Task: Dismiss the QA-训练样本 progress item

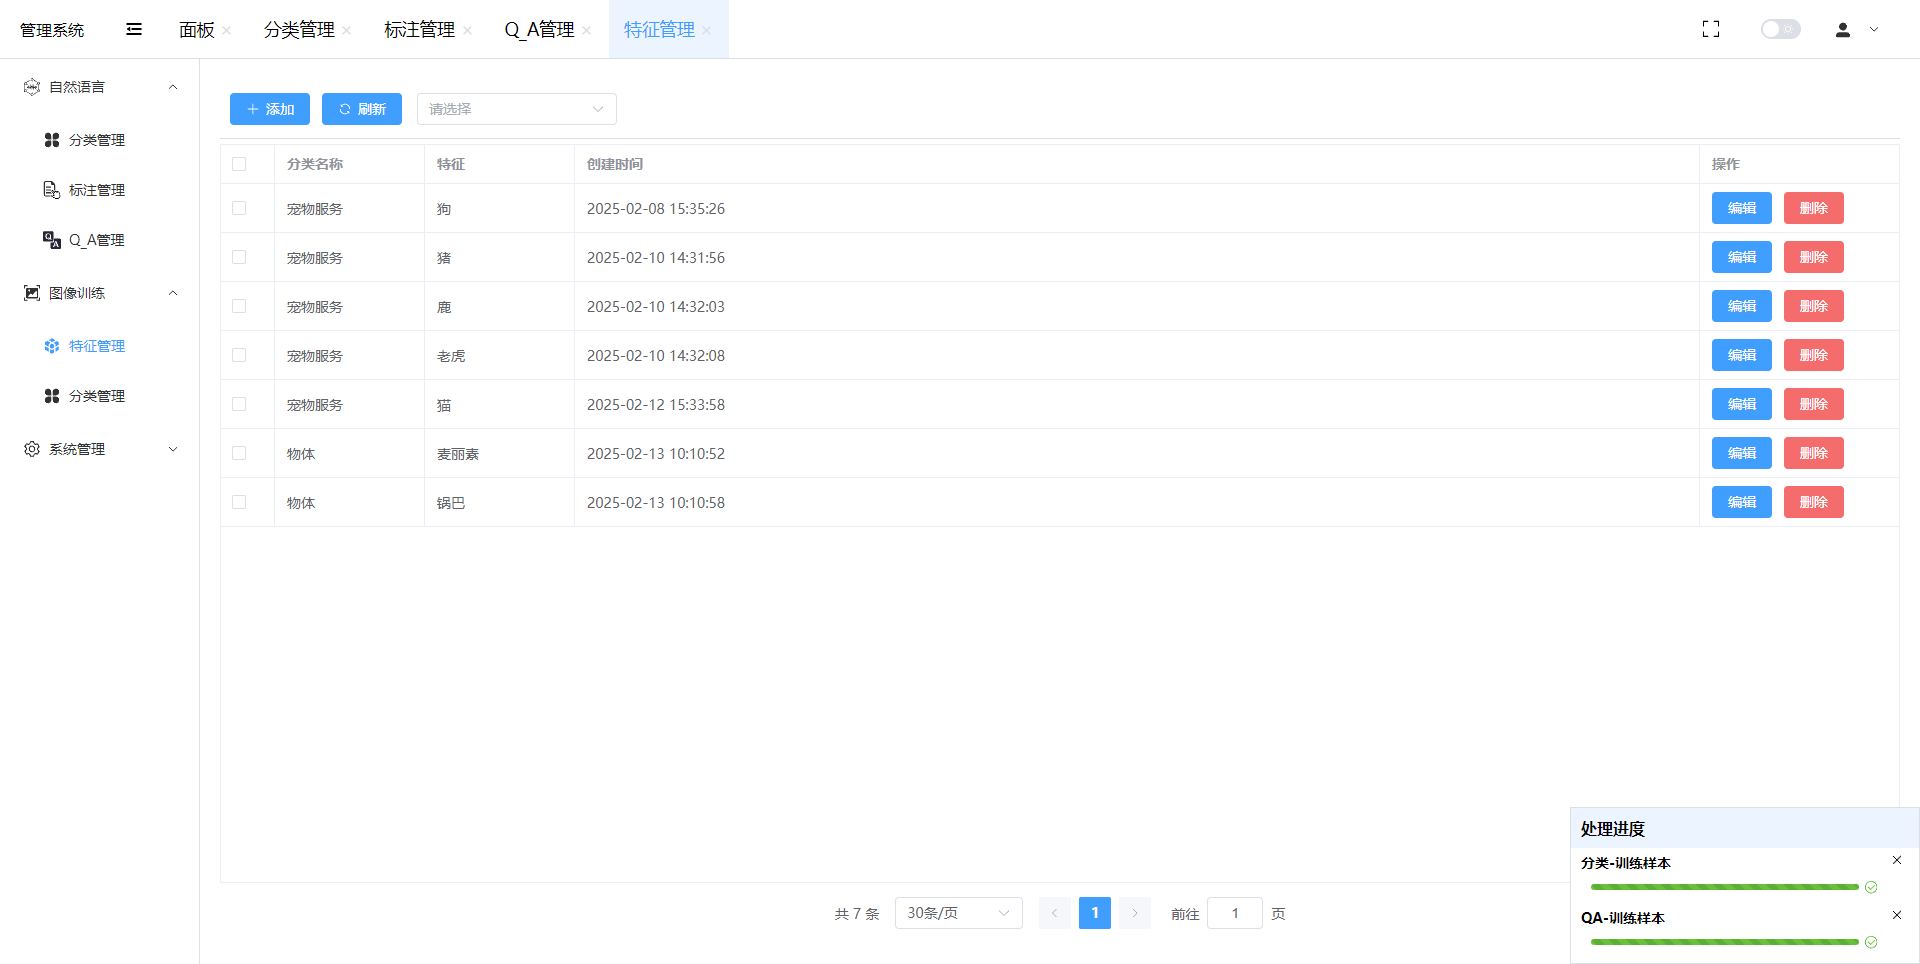Action: tap(1897, 915)
